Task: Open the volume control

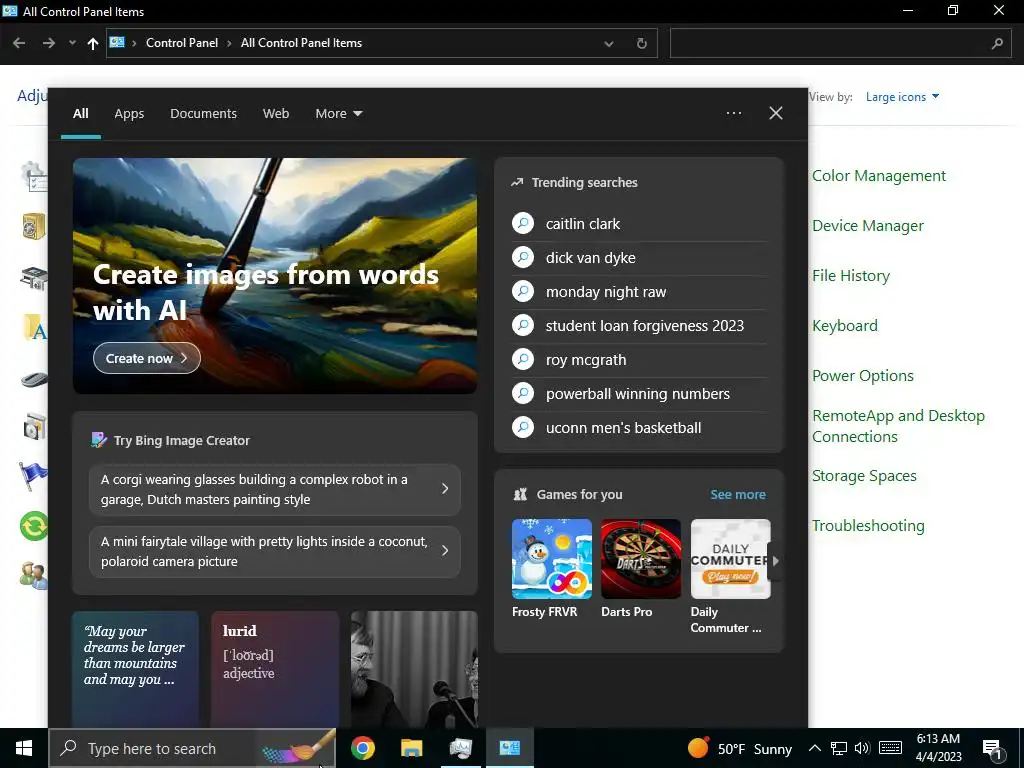Action: pos(862,748)
